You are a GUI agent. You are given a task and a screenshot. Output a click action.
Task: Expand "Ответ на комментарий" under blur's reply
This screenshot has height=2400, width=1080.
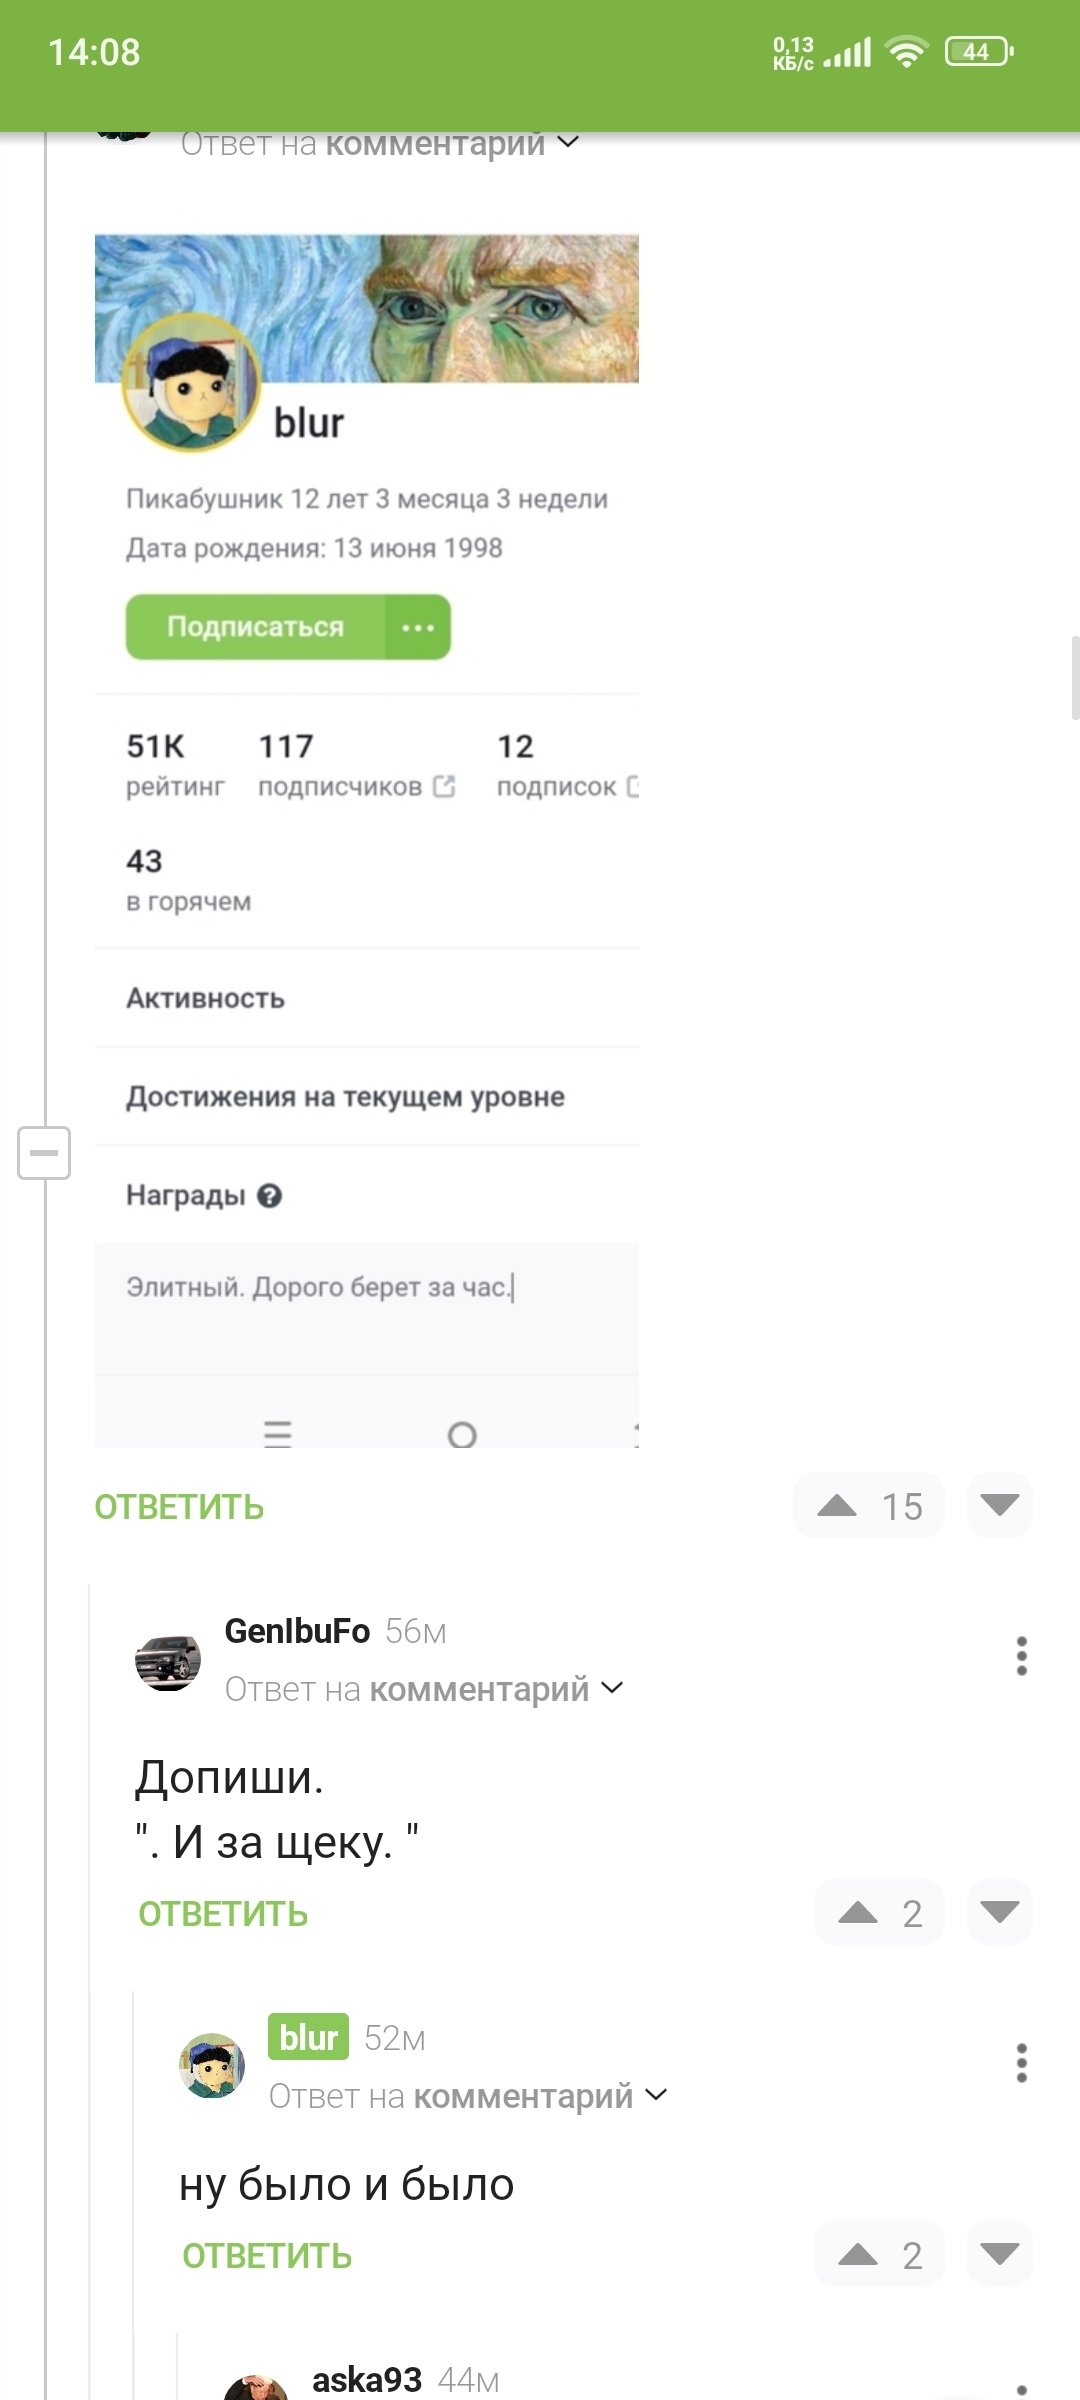click(x=656, y=2095)
